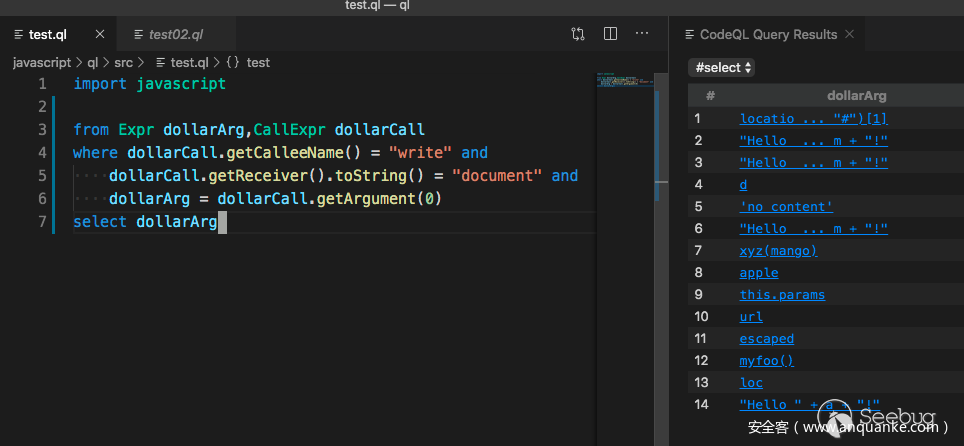Screen dimensions: 964x446
Task: Click the {} test symbol breadcrumb
Action: pos(248,62)
